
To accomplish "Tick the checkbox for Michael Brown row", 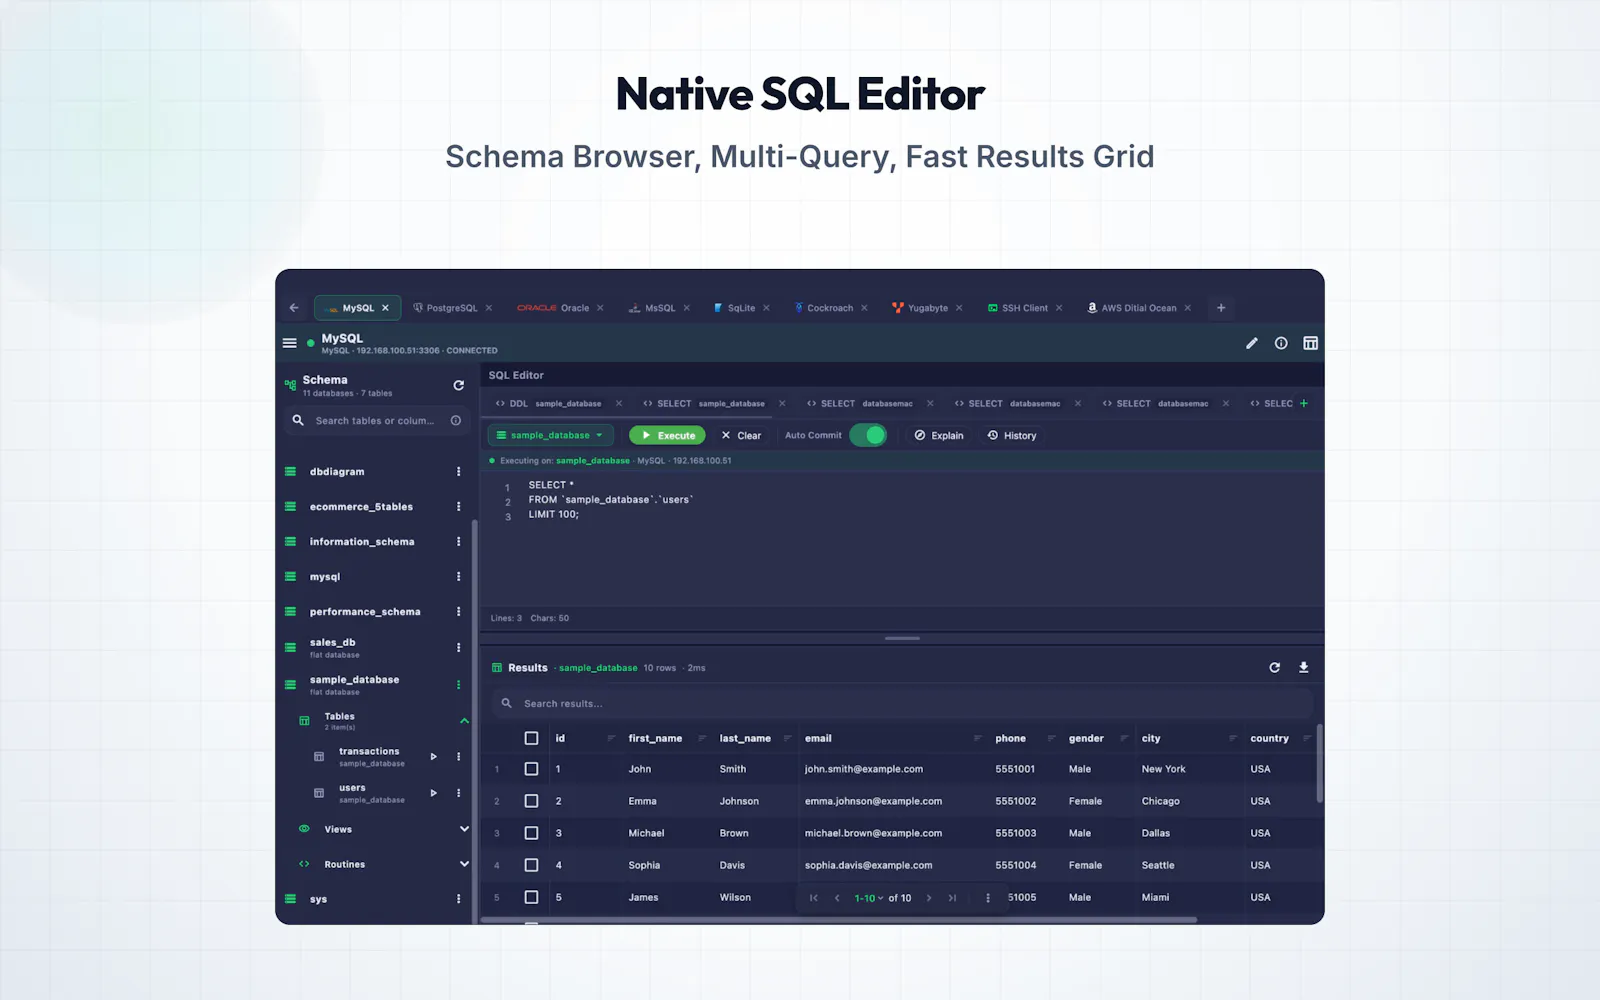I will [531, 833].
